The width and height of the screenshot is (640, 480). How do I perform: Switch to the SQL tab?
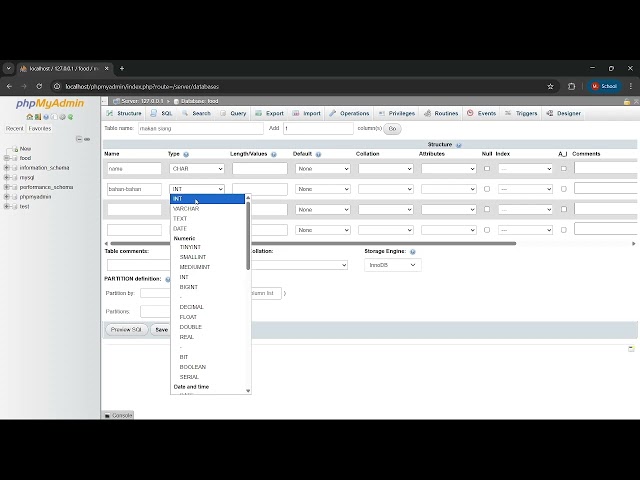tap(162, 113)
